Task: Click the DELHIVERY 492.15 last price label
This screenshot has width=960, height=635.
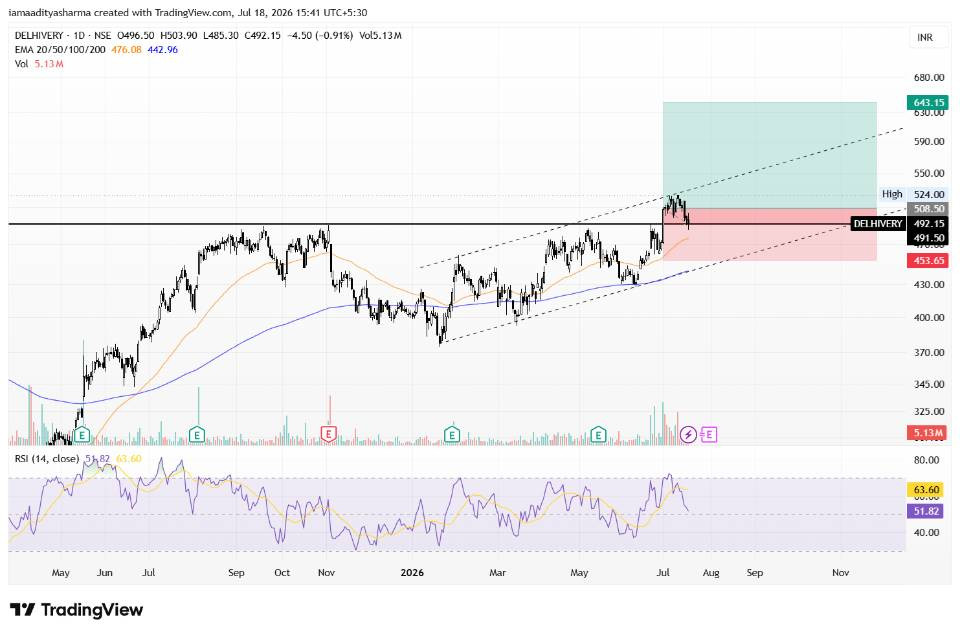Action: [899, 224]
